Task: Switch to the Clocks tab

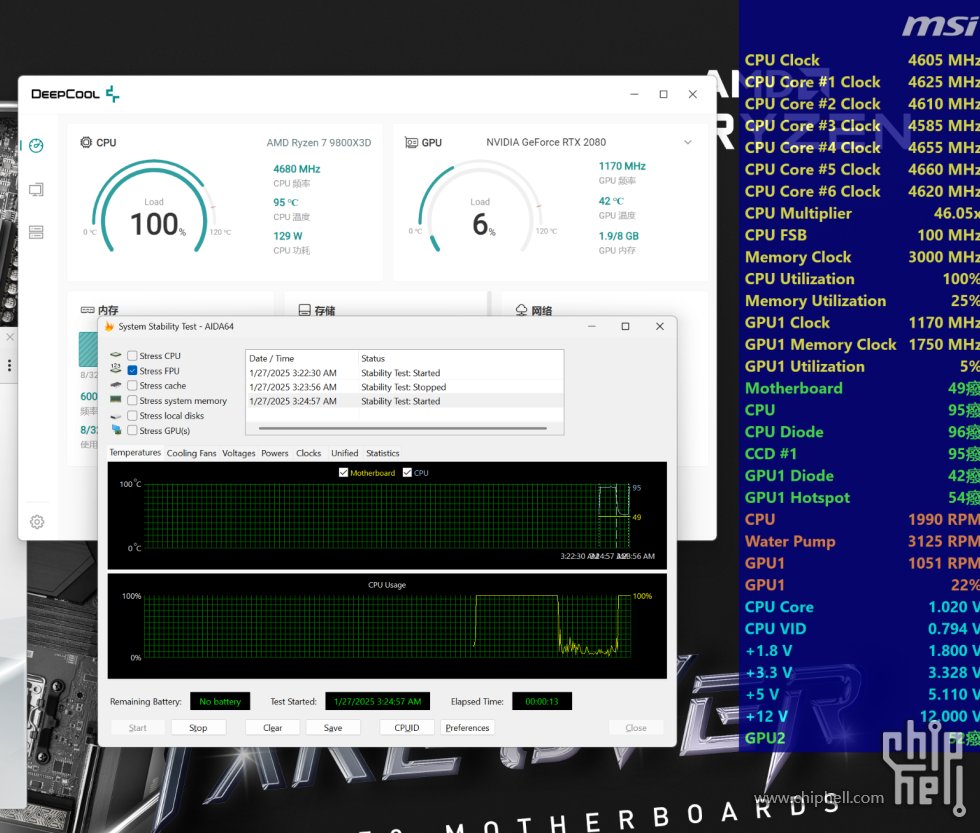Action: tap(309, 453)
